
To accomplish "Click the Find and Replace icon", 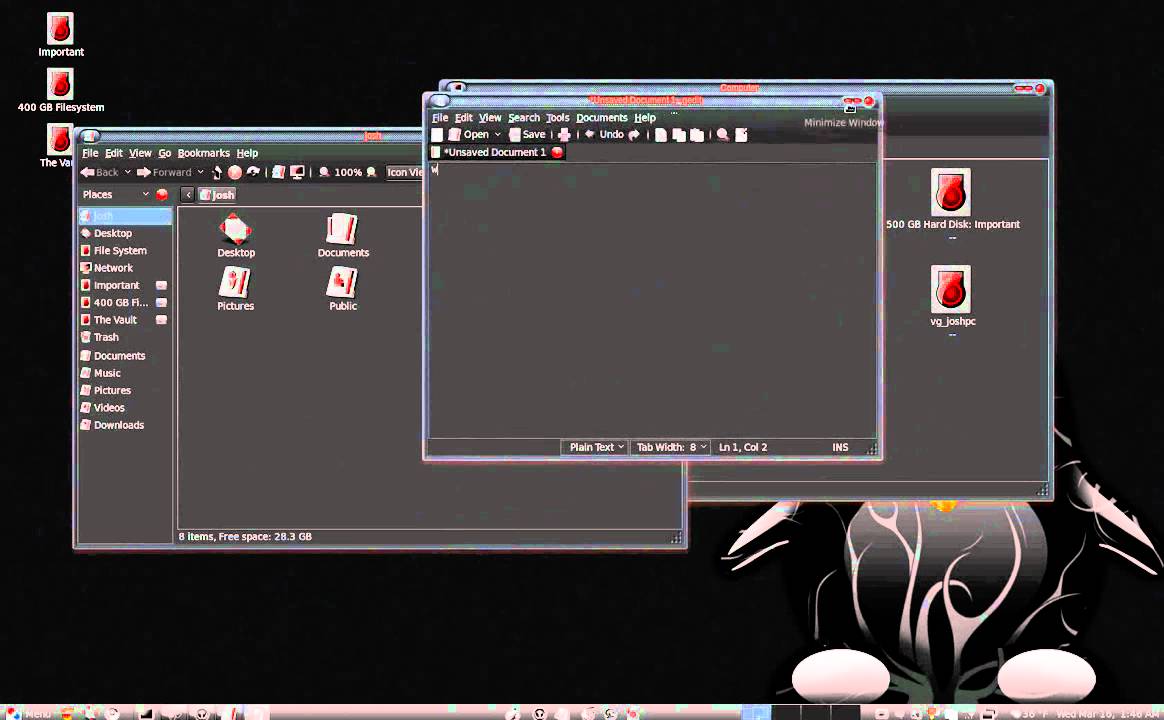I will click(741, 134).
